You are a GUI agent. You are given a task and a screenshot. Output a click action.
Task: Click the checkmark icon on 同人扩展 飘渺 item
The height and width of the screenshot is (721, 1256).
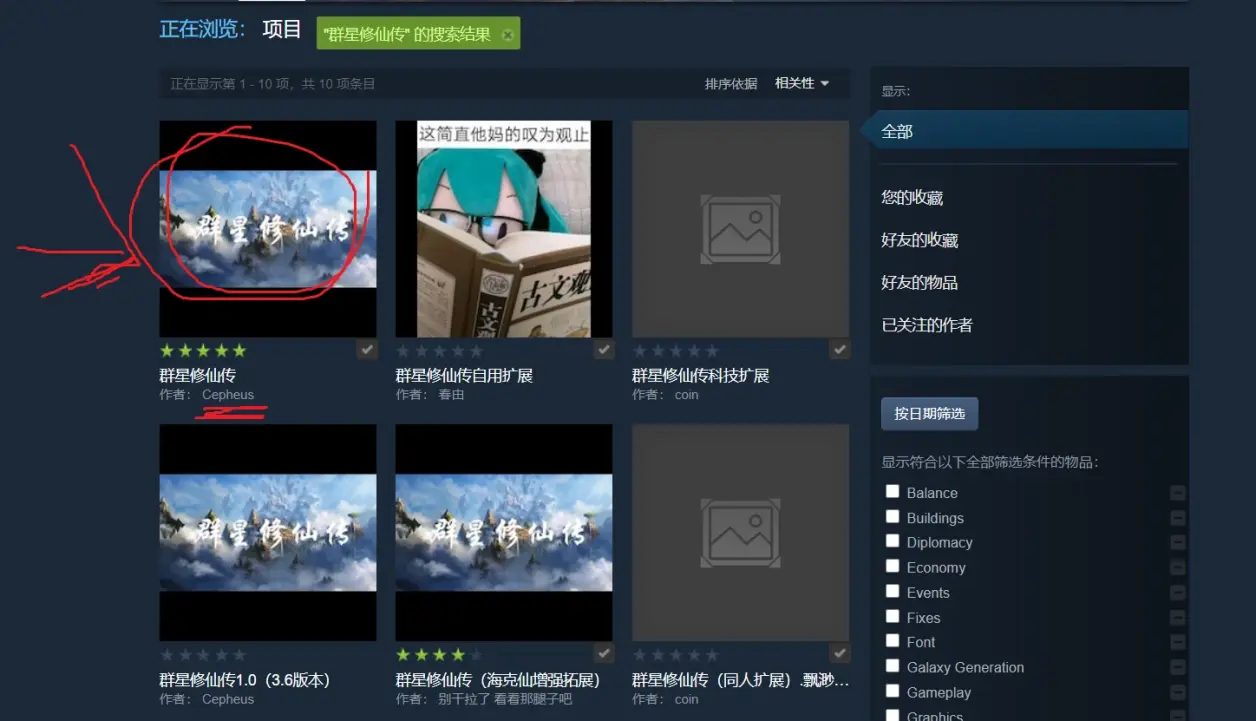tap(839, 654)
